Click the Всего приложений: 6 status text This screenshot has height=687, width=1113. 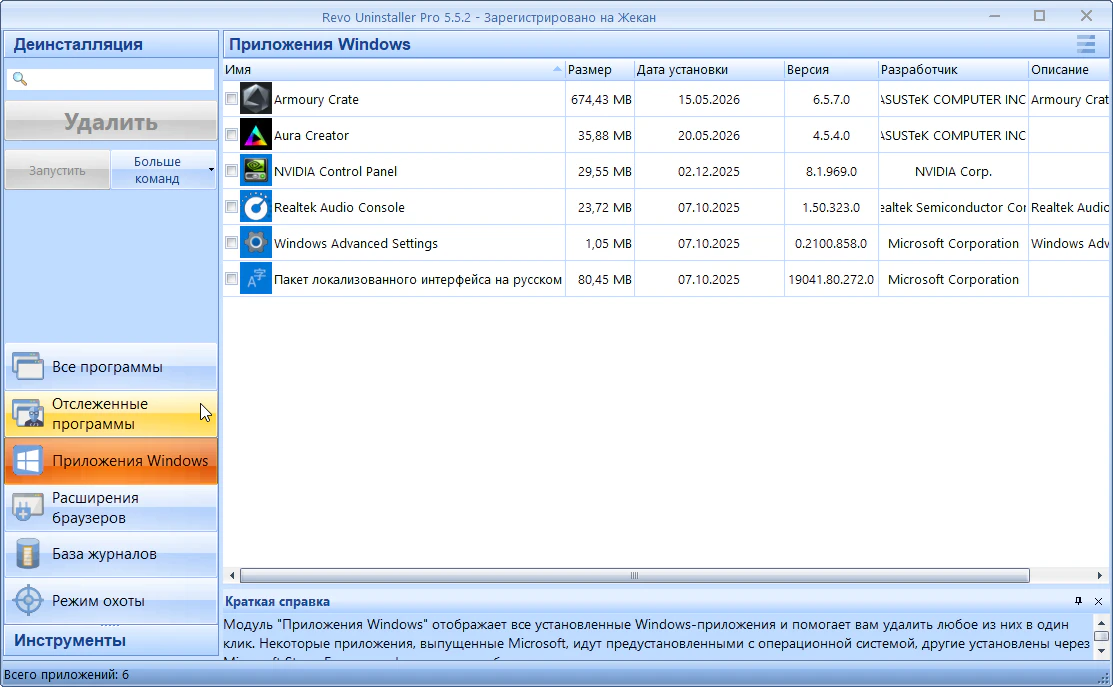tap(66, 675)
